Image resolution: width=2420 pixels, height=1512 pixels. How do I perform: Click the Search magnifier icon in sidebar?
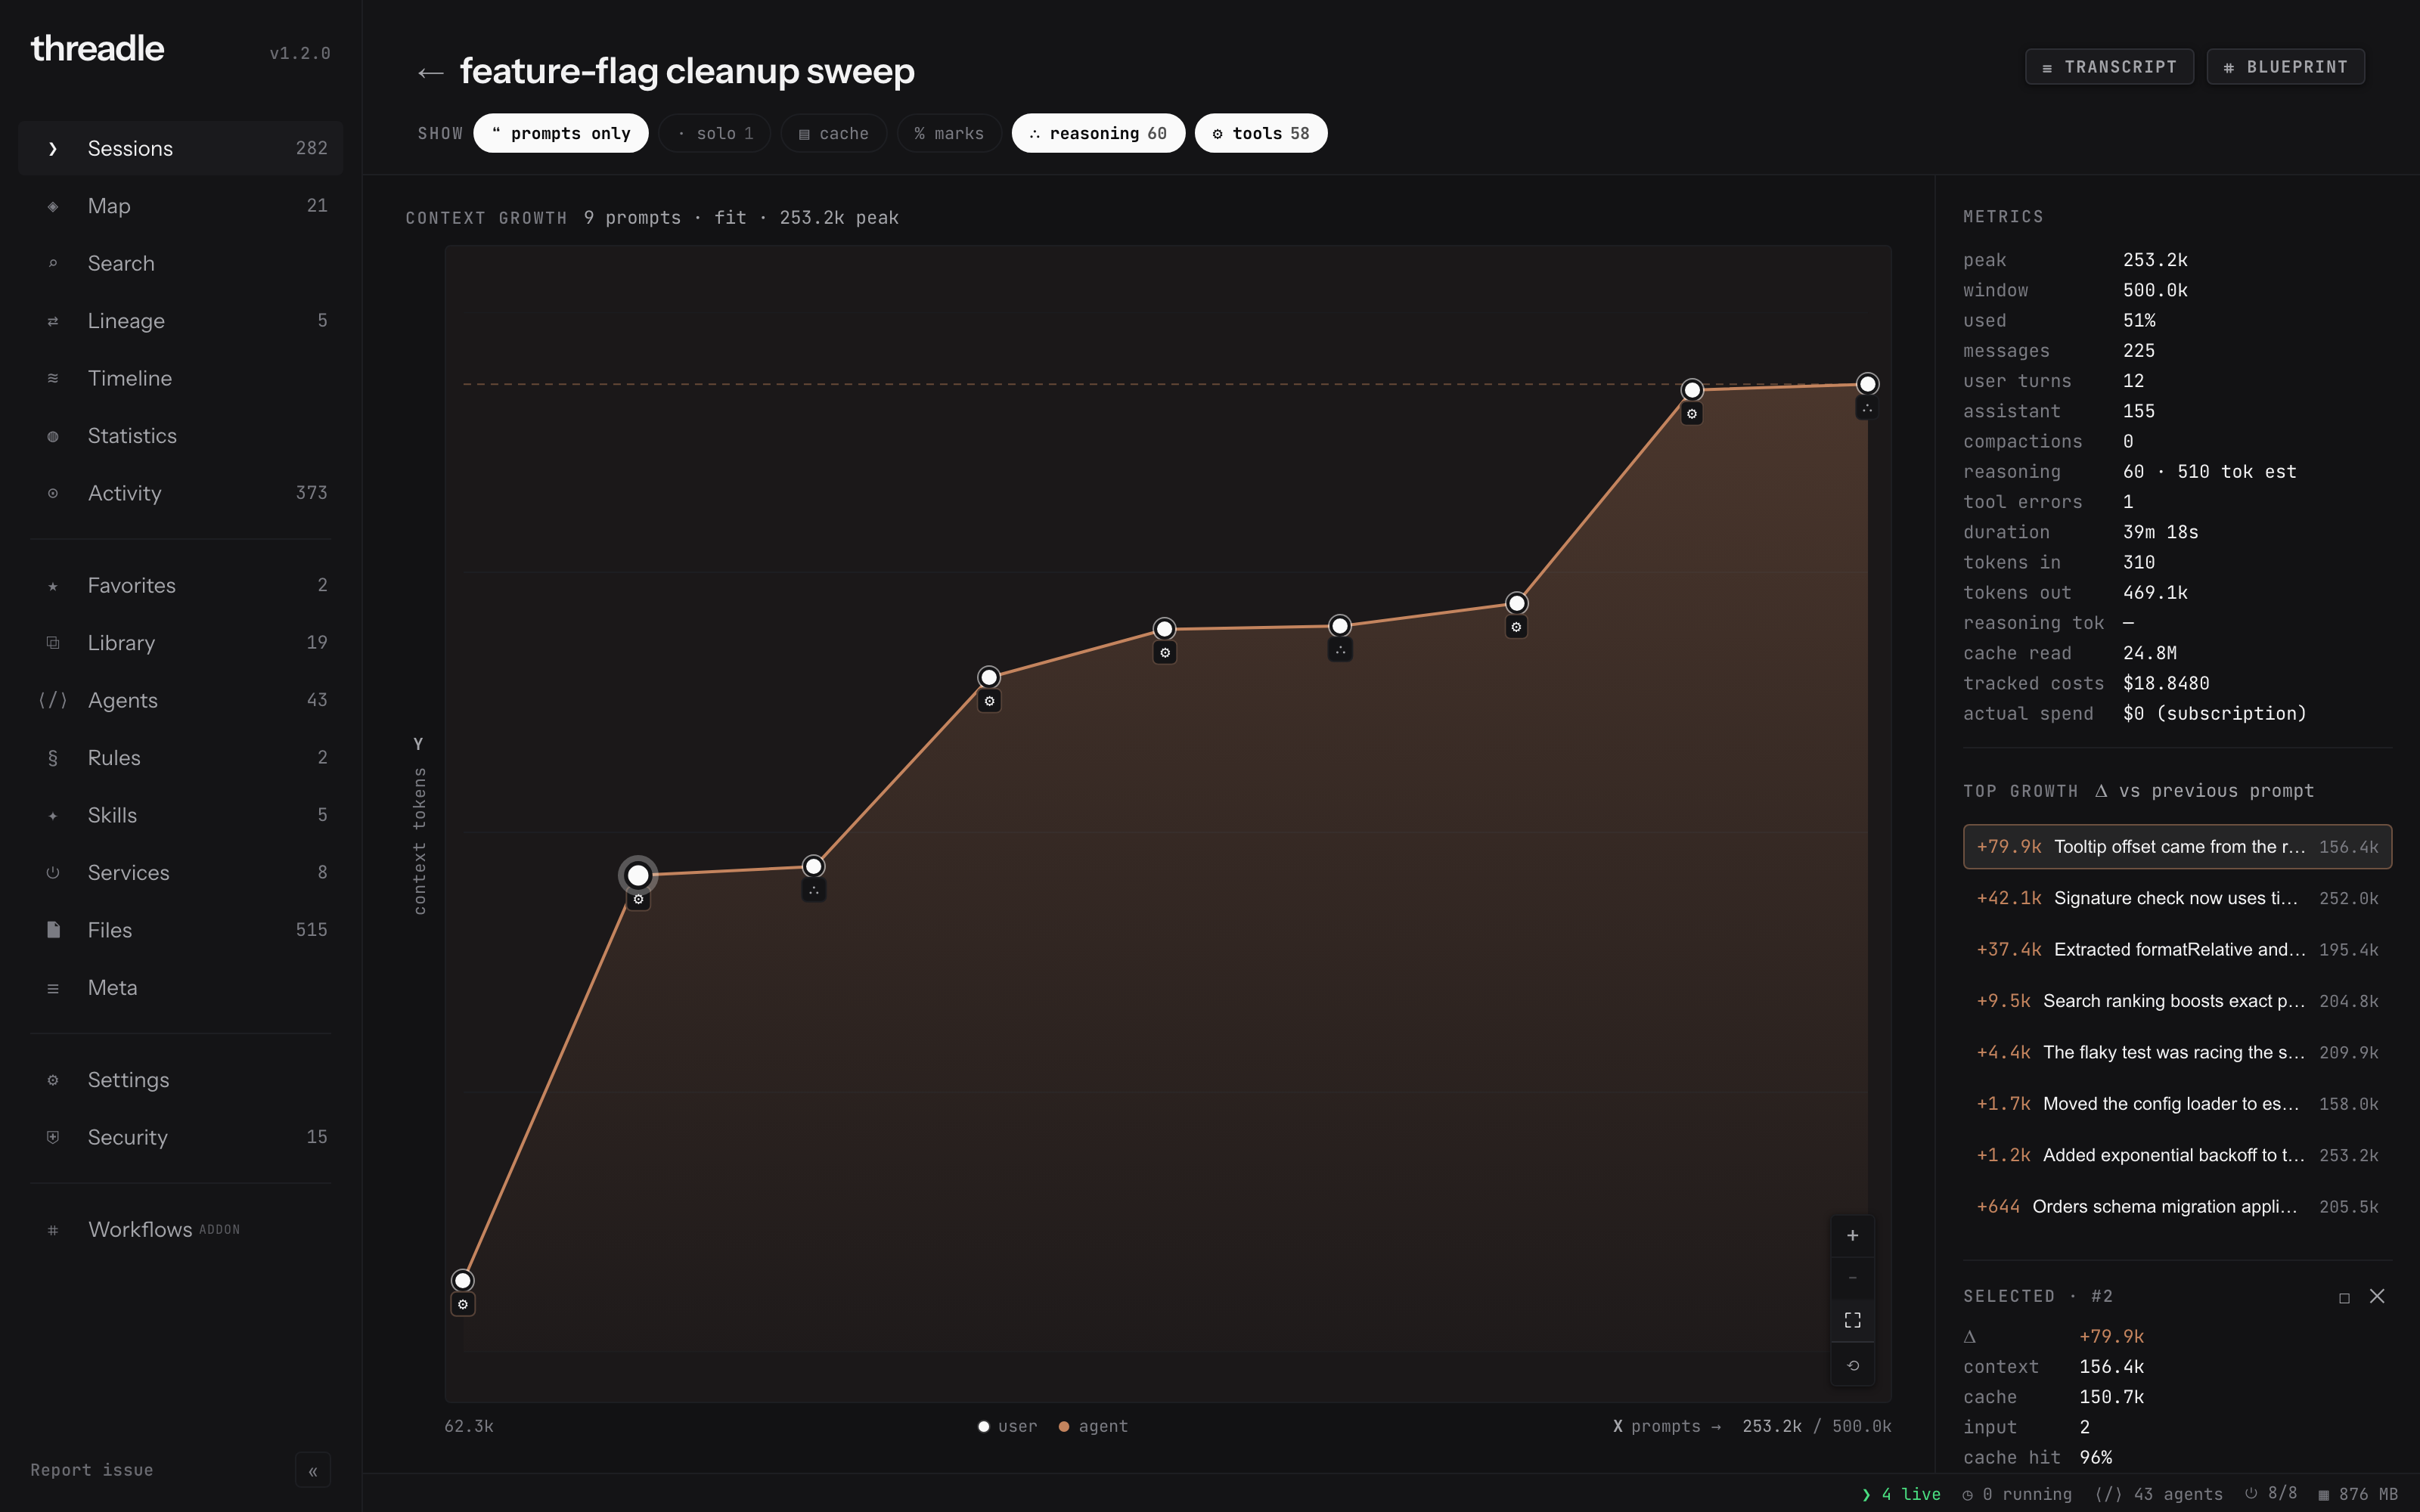pos(53,263)
